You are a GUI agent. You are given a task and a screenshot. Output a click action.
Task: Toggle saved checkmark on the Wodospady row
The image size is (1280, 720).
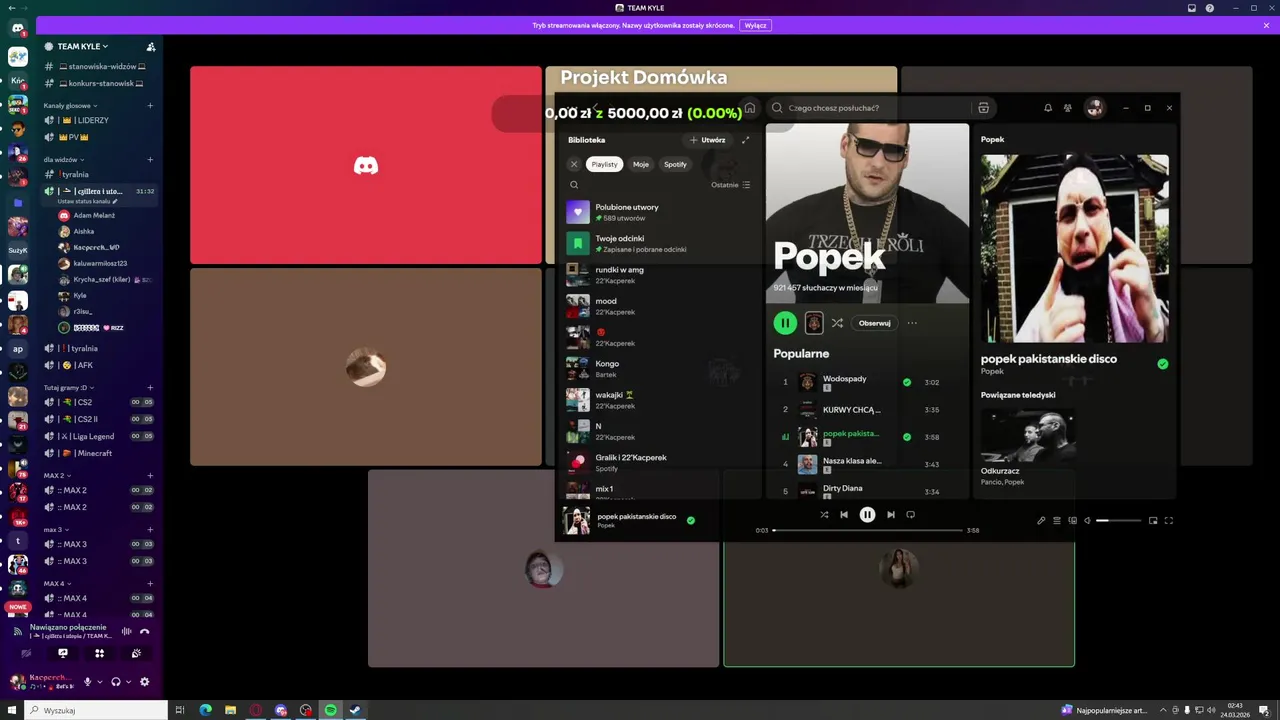907,382
